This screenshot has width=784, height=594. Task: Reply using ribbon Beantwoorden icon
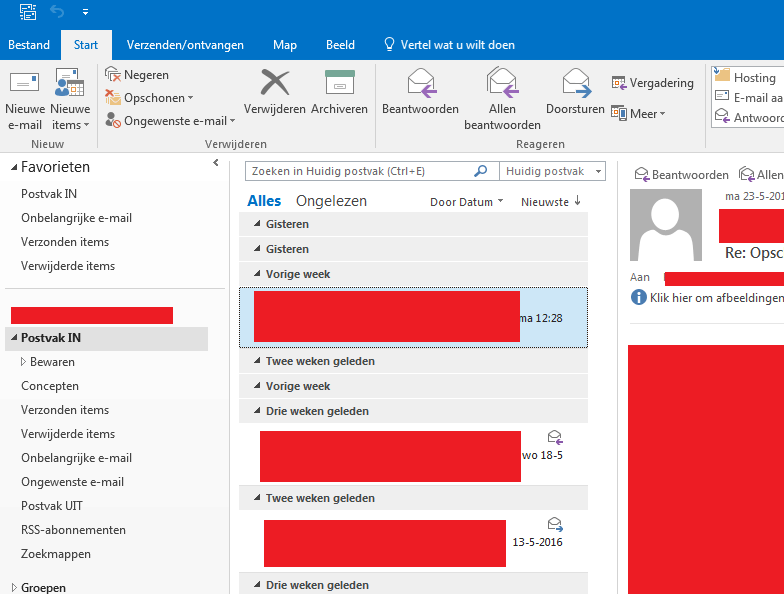[x=421, y=84]
